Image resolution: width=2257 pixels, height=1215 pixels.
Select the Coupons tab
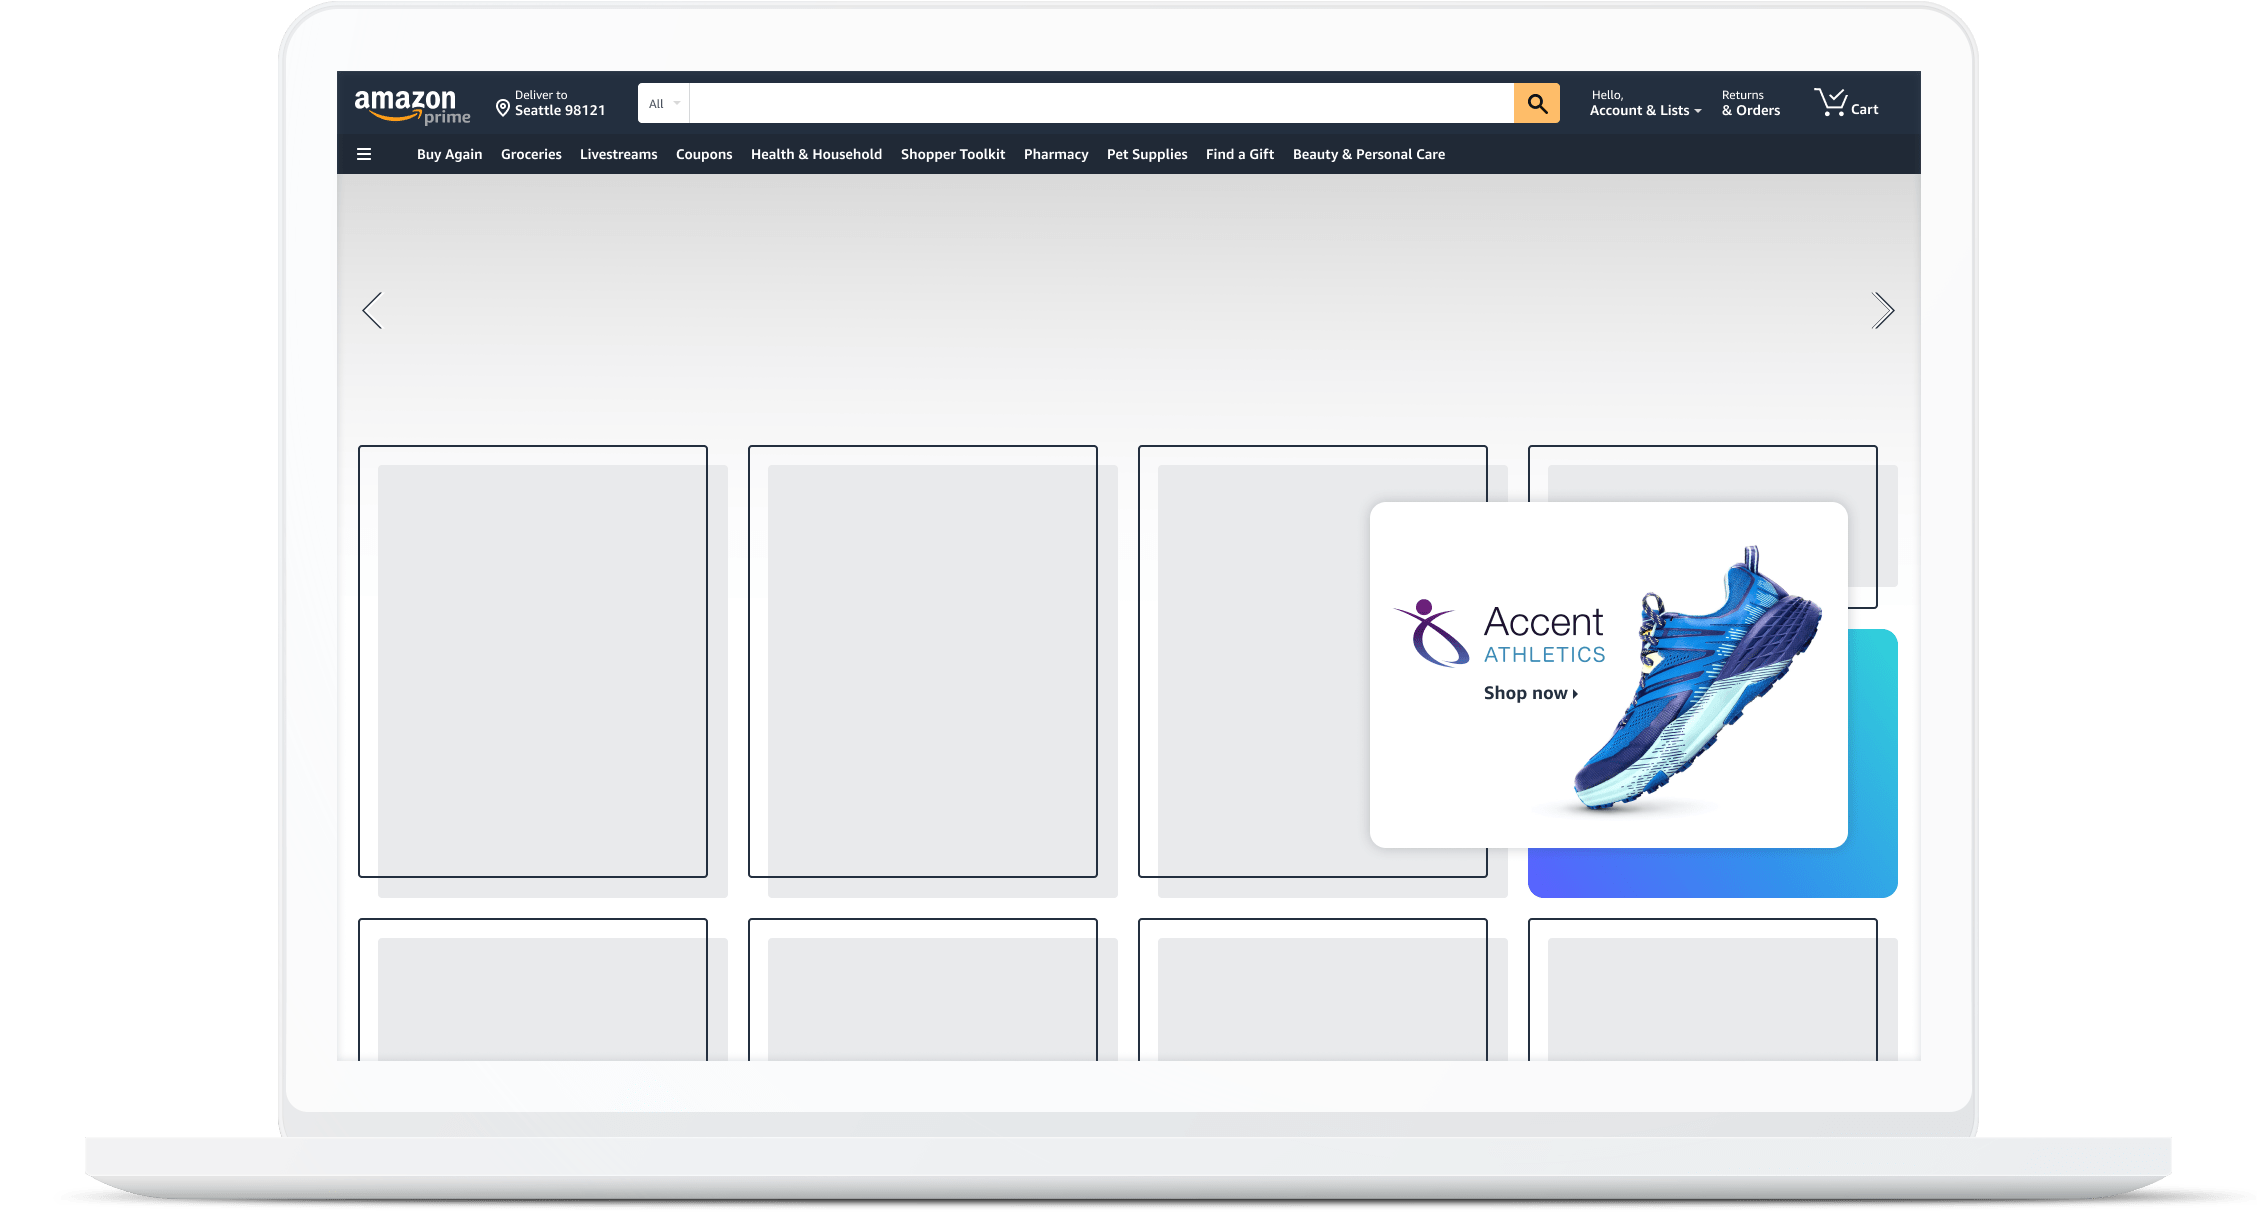(704, 154)
